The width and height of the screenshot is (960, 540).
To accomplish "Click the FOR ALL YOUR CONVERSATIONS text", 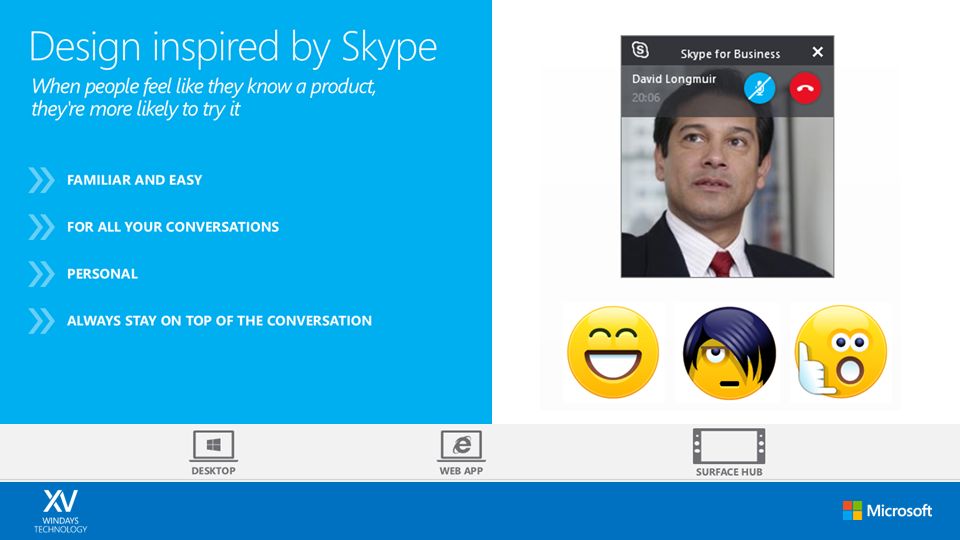I will [x=173, y=227].
